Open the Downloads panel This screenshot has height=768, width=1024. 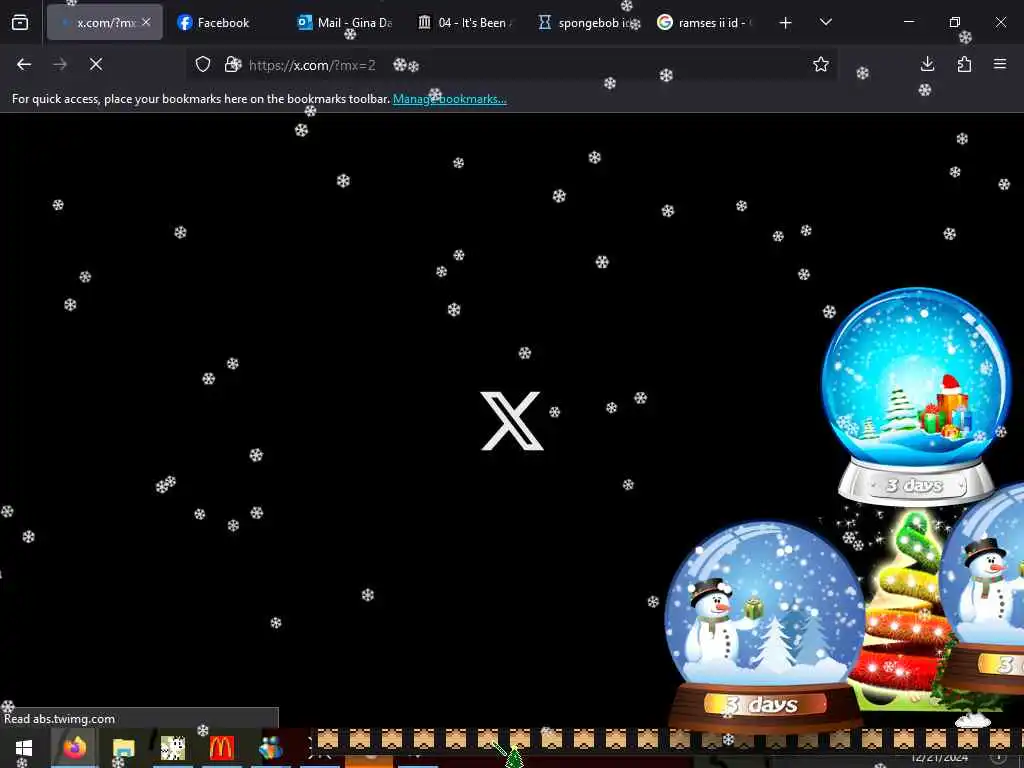927,64
